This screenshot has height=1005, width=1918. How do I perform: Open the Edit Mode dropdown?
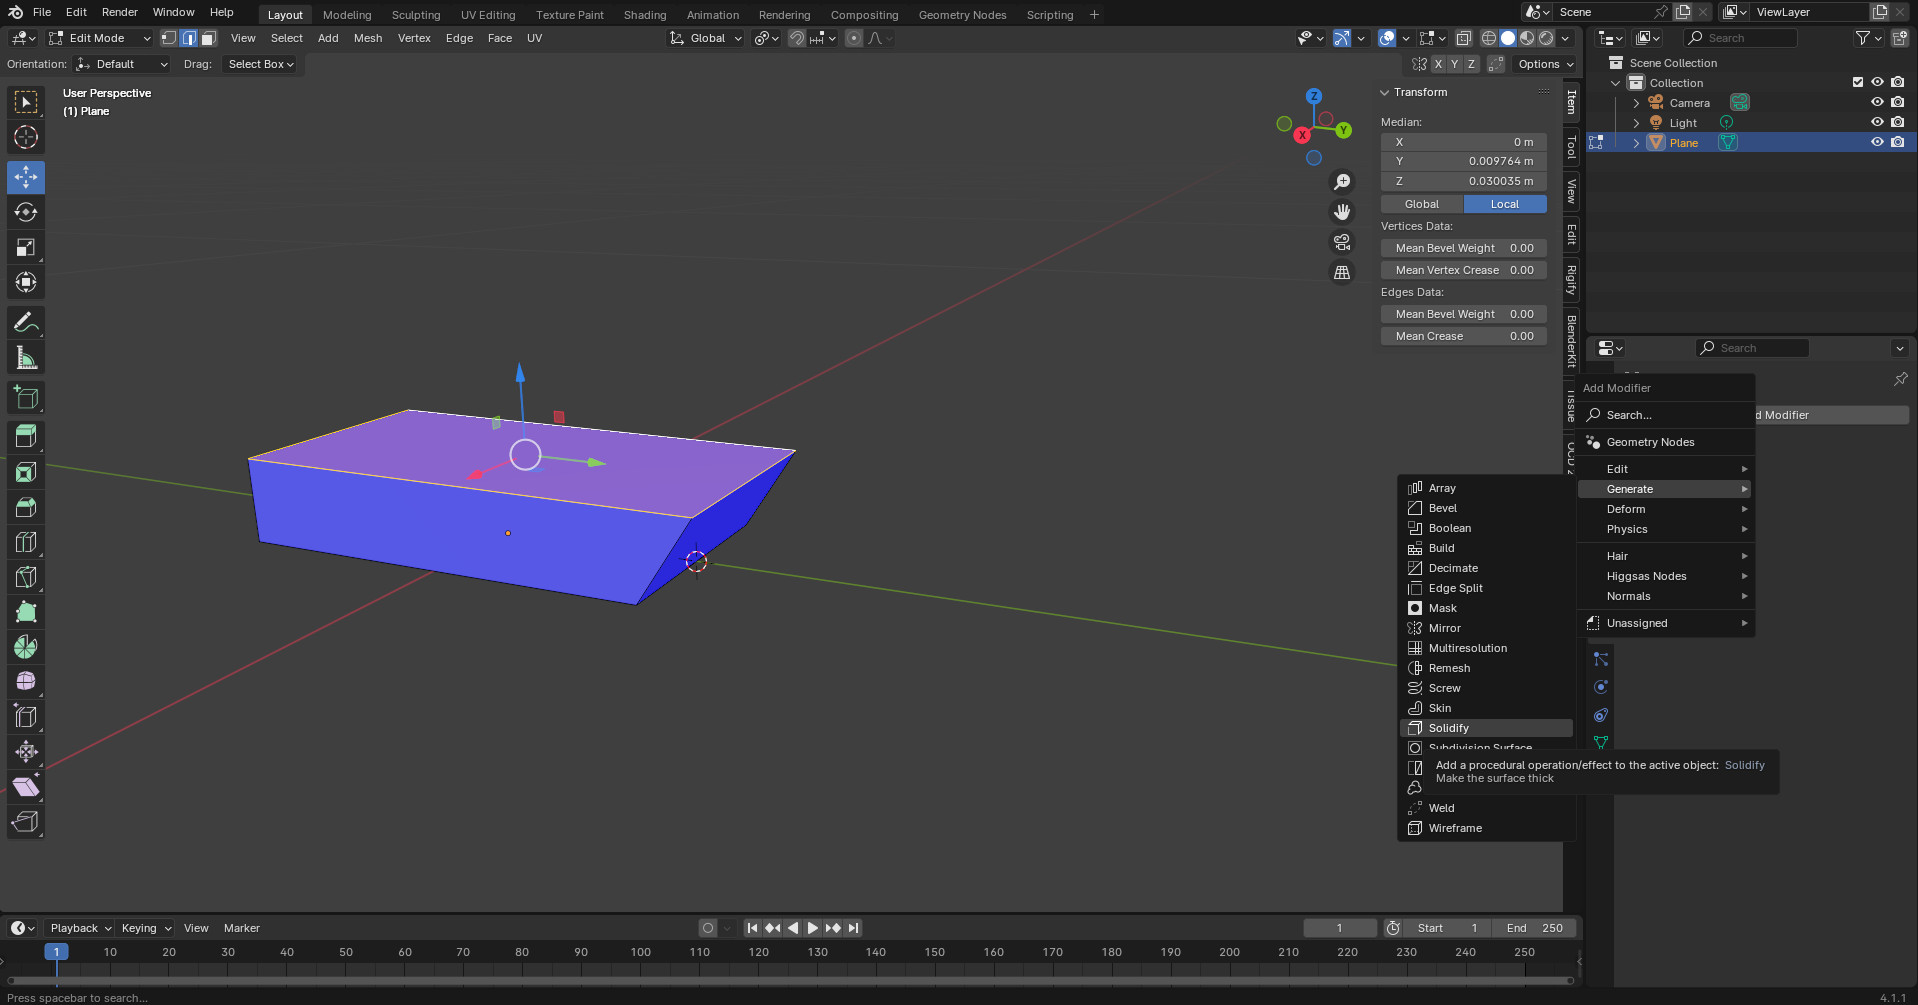point(100,38)
